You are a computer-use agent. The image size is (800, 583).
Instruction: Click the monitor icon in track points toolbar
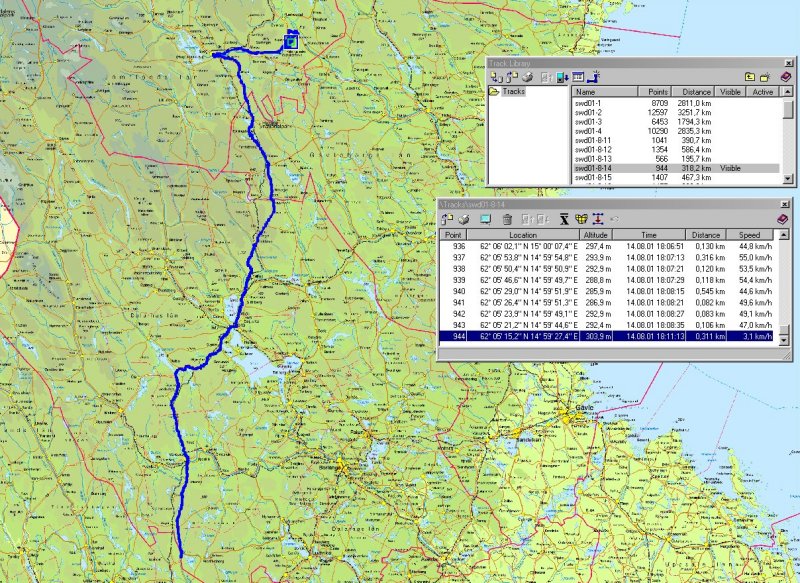tap(484, 219)
